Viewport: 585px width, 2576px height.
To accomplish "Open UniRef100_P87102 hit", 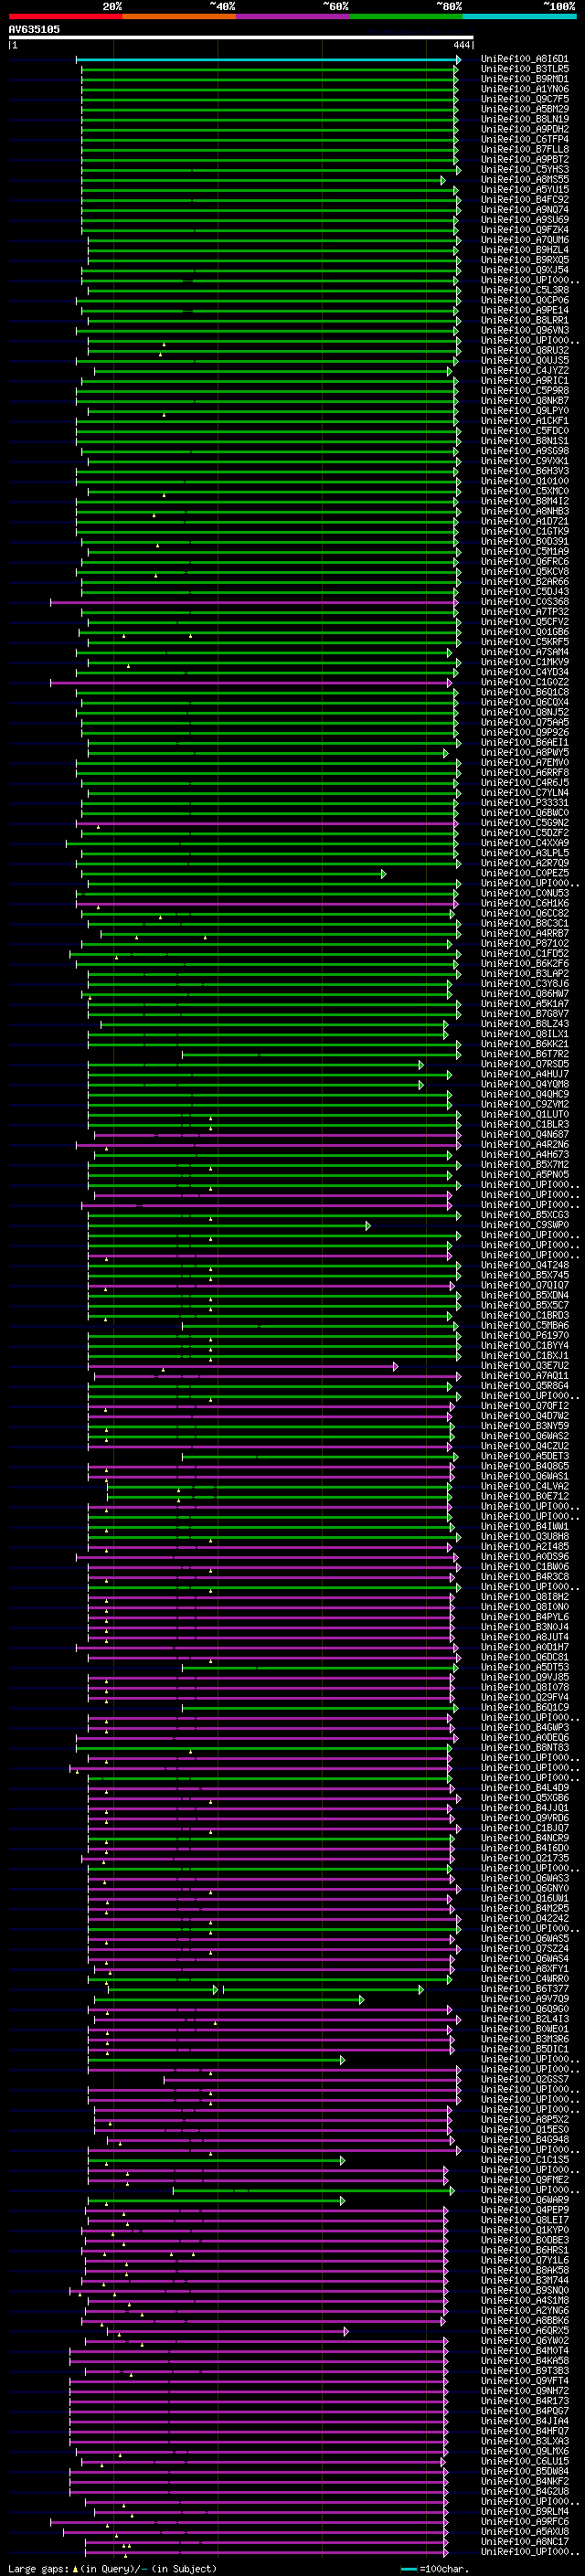I will click(524, 944).
